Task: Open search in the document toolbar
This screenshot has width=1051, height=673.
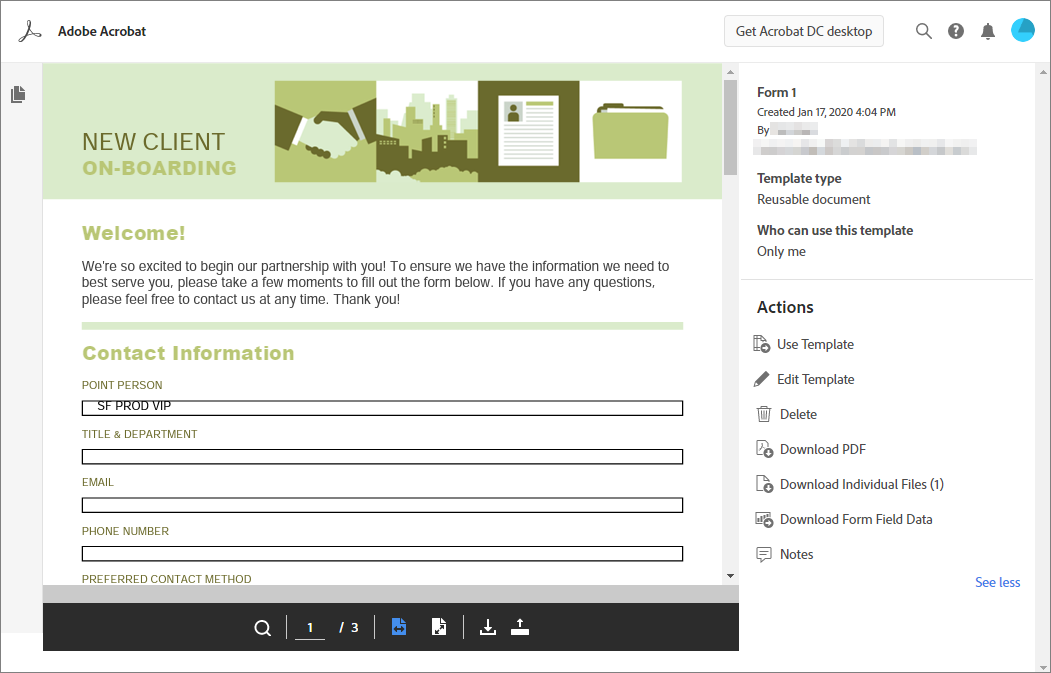Action: click(263, 627)
